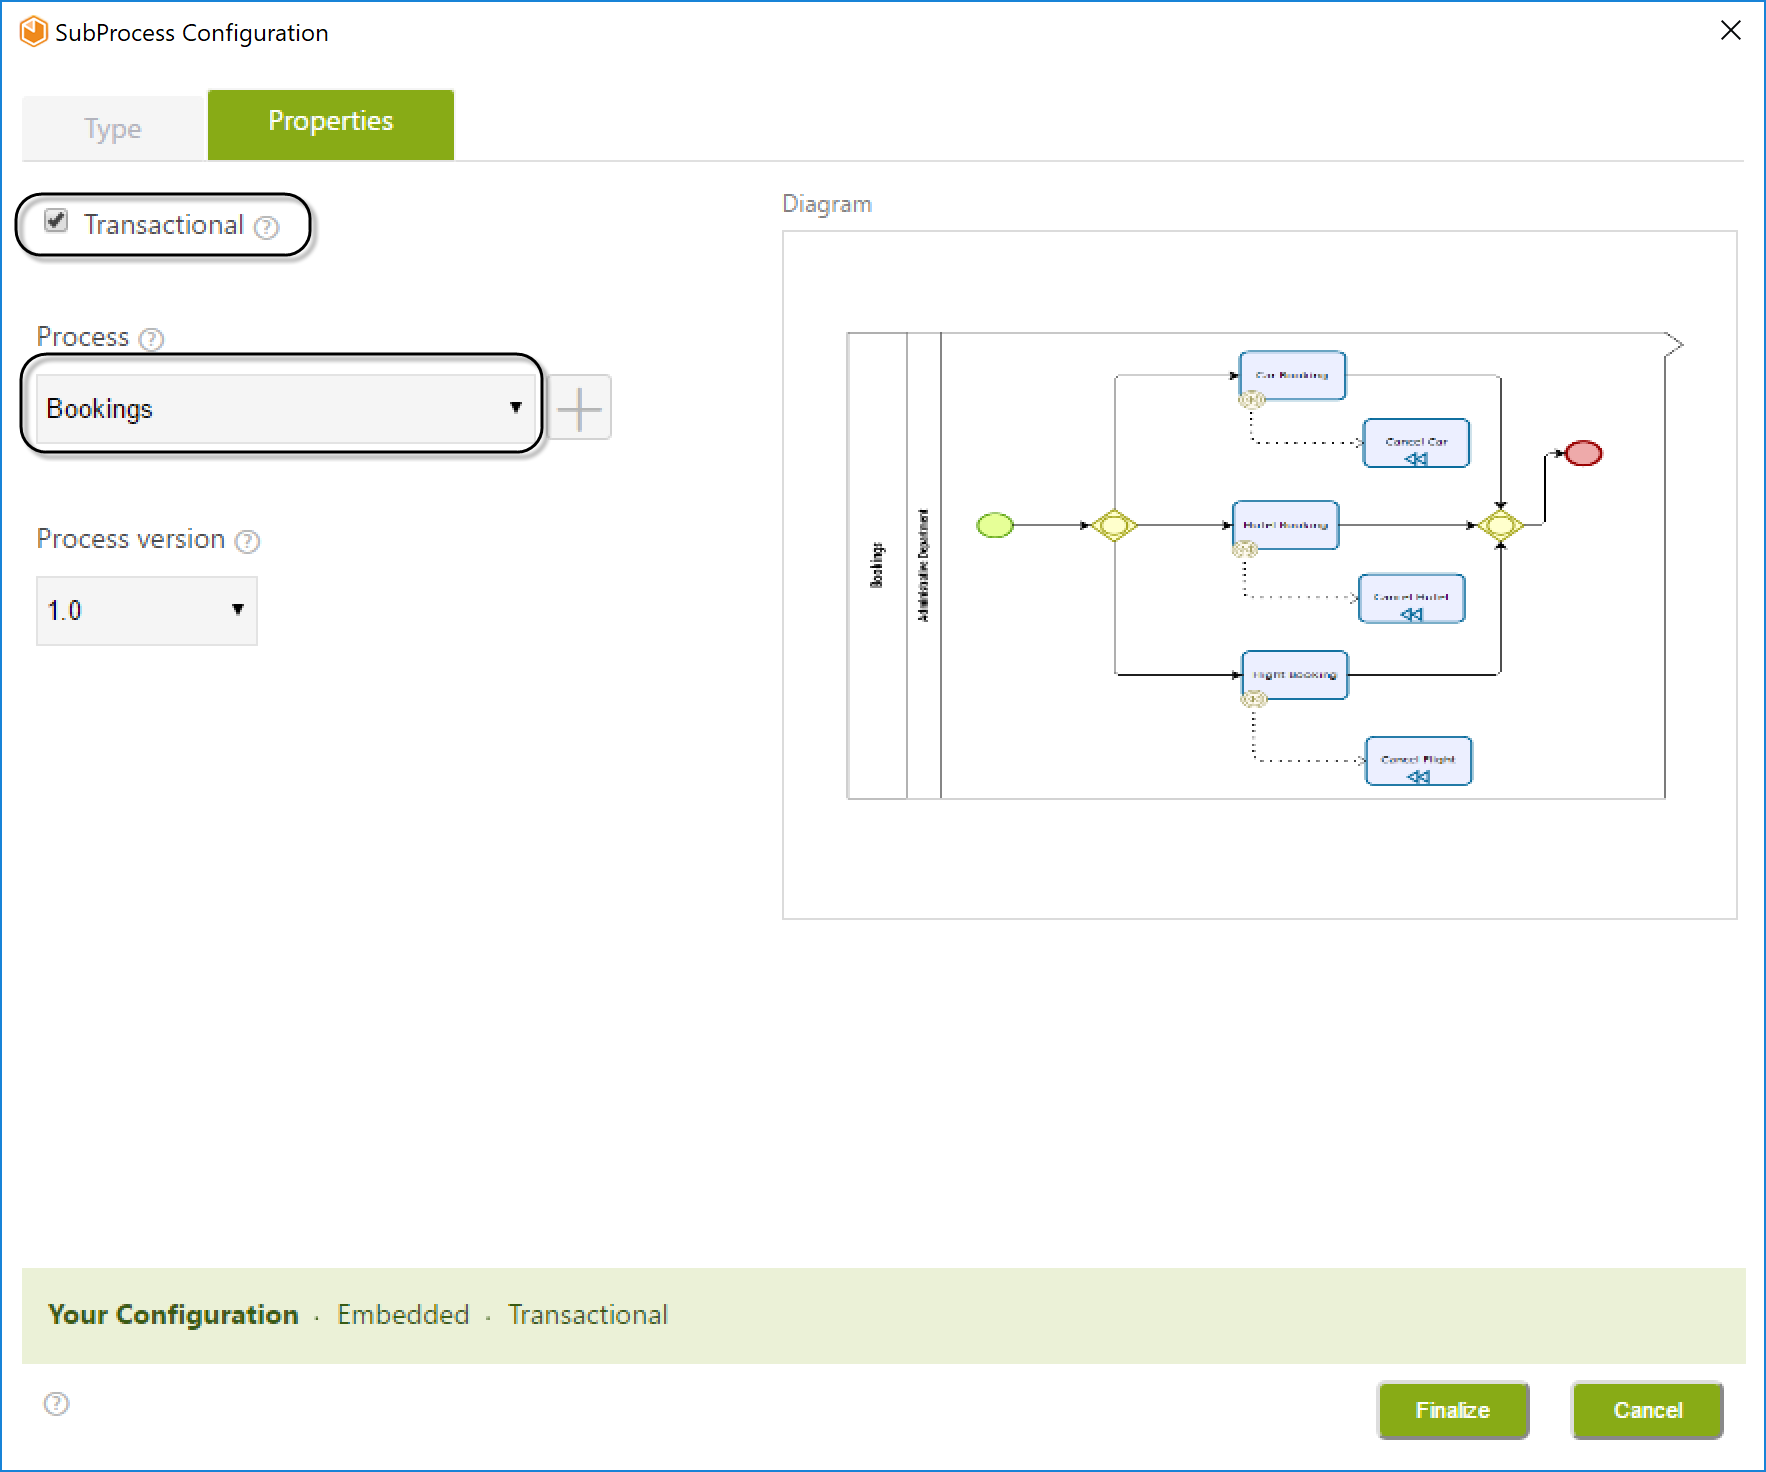Click the Cancel Car task in diagram
Viewport: 1766px width, 1472px height.
click(x=1416, y=443)
